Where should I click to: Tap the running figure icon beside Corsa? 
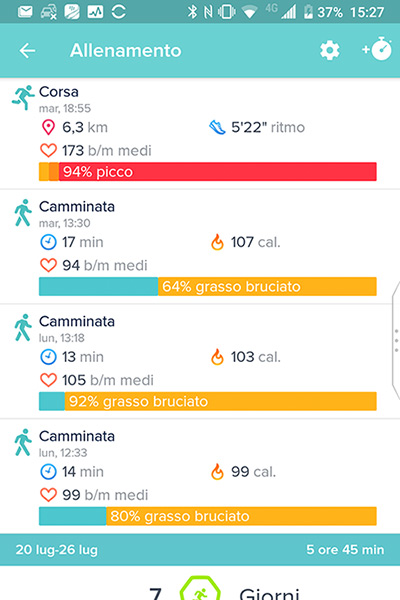[23, 98]
